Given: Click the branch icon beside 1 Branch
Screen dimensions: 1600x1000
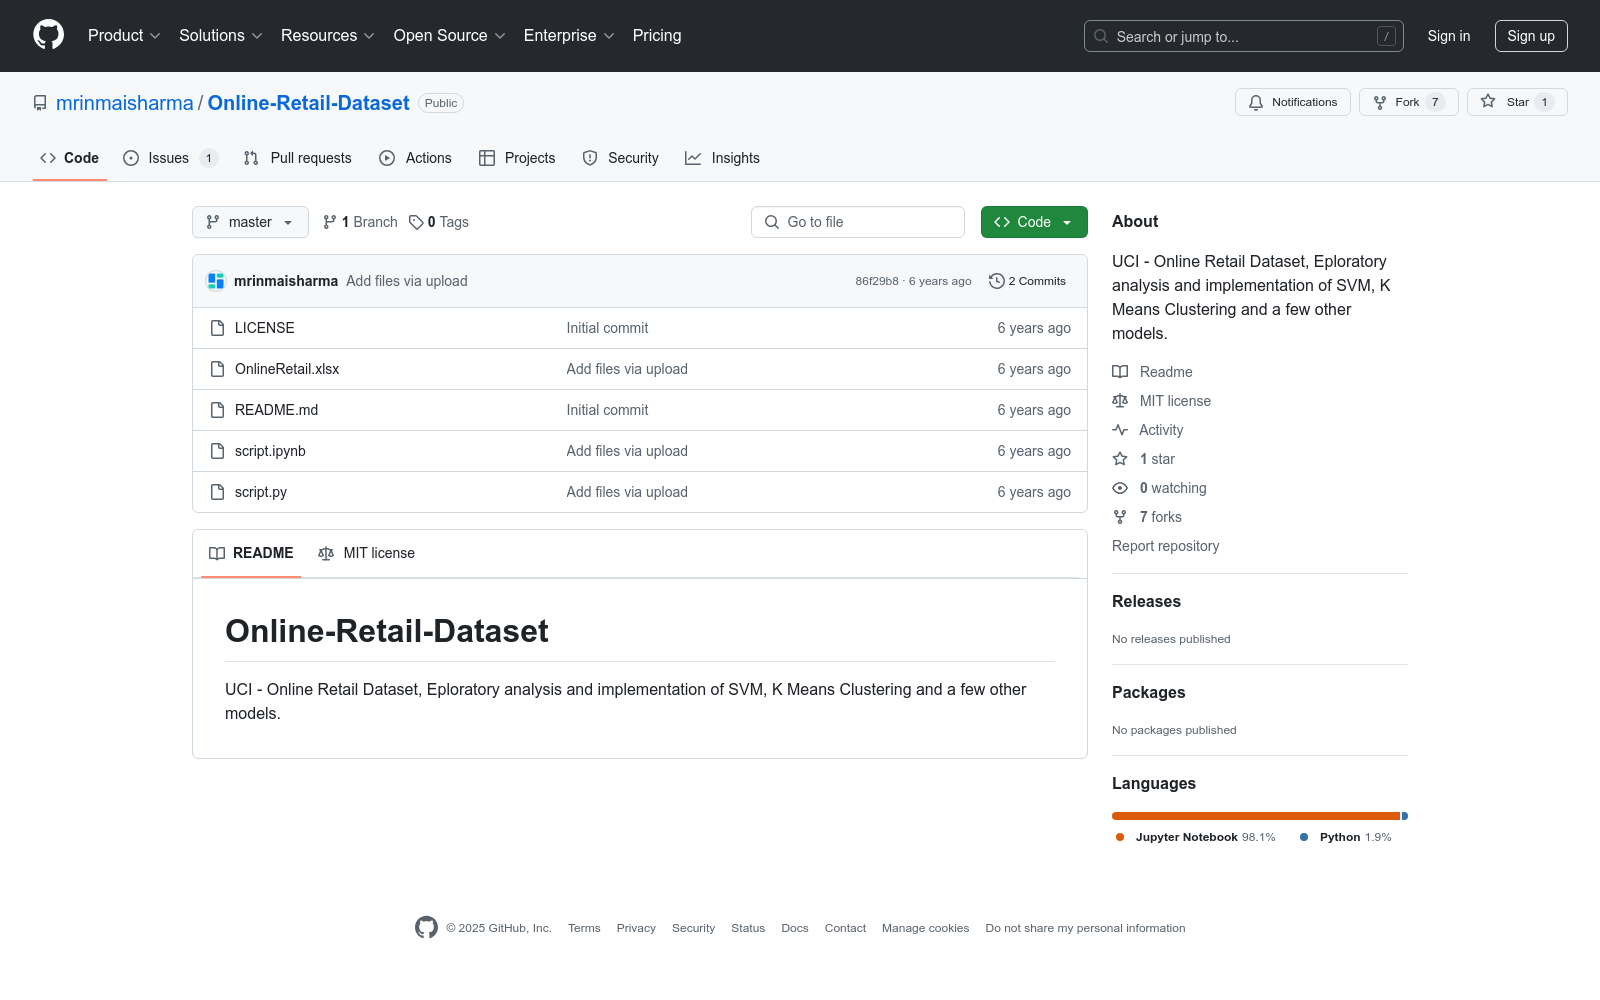Looking at the screenshot, I should pos(330,222).
